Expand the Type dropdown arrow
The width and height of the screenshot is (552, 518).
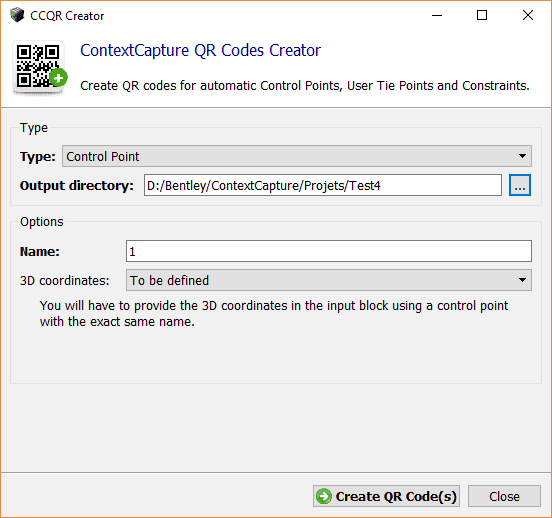point(522,156)
